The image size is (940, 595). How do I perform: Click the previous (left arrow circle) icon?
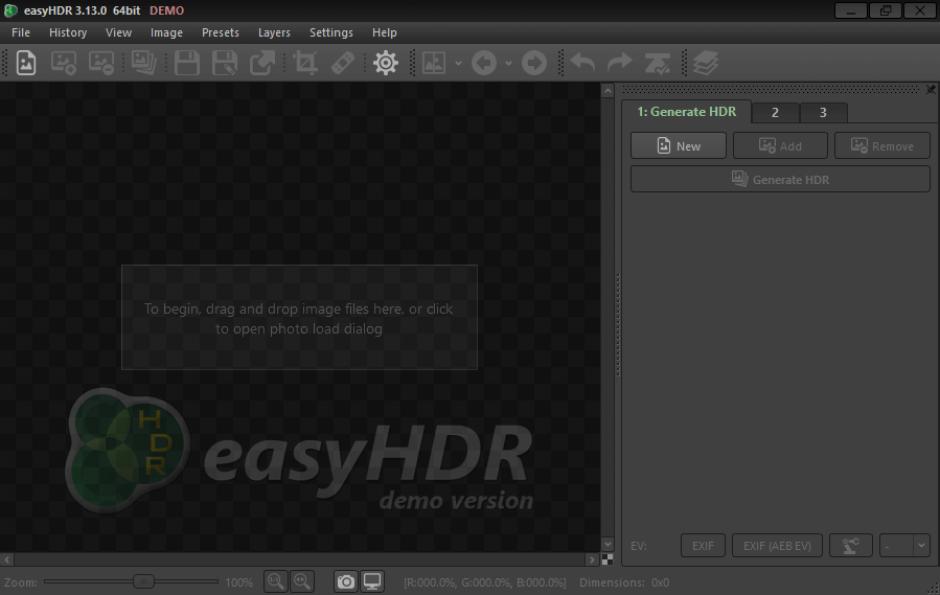pyautogui.click(x=483, y=62)
